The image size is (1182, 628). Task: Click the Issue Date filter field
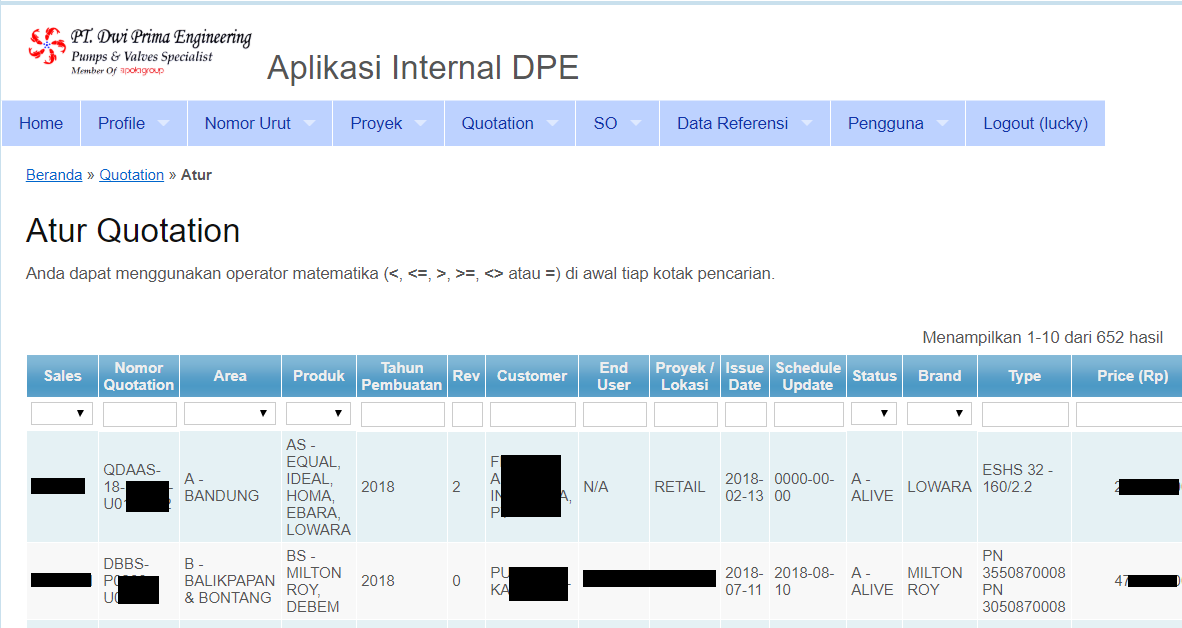[x=746, y=414]
